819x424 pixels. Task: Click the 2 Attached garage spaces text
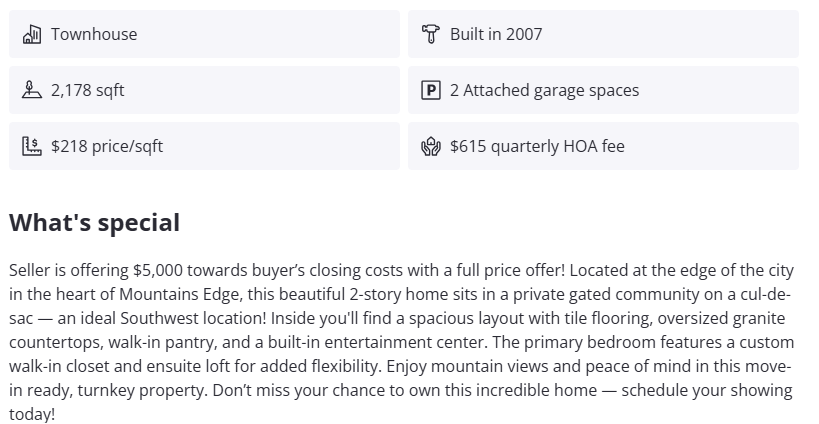(544, 90)
